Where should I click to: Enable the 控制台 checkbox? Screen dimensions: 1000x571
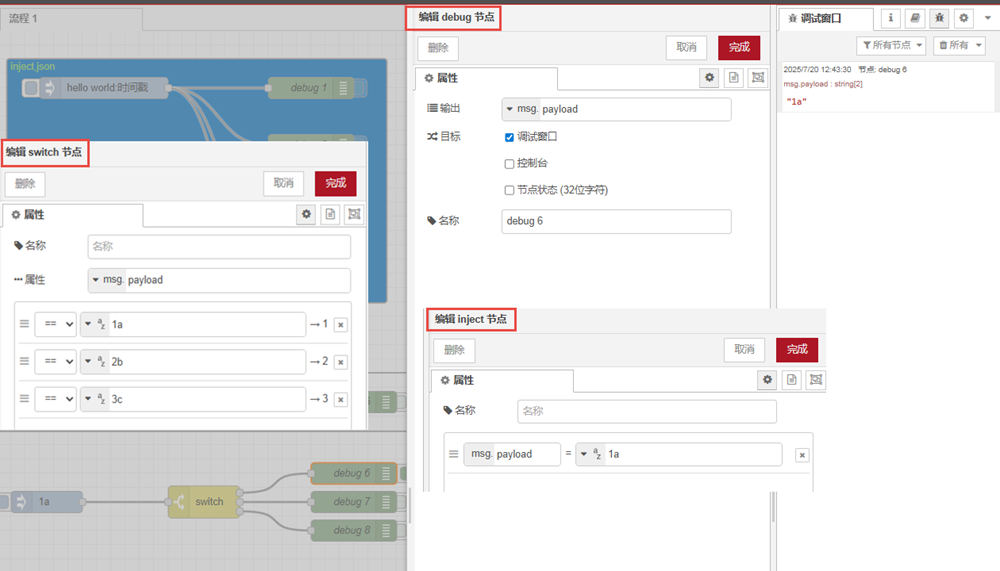click(509, 164)
